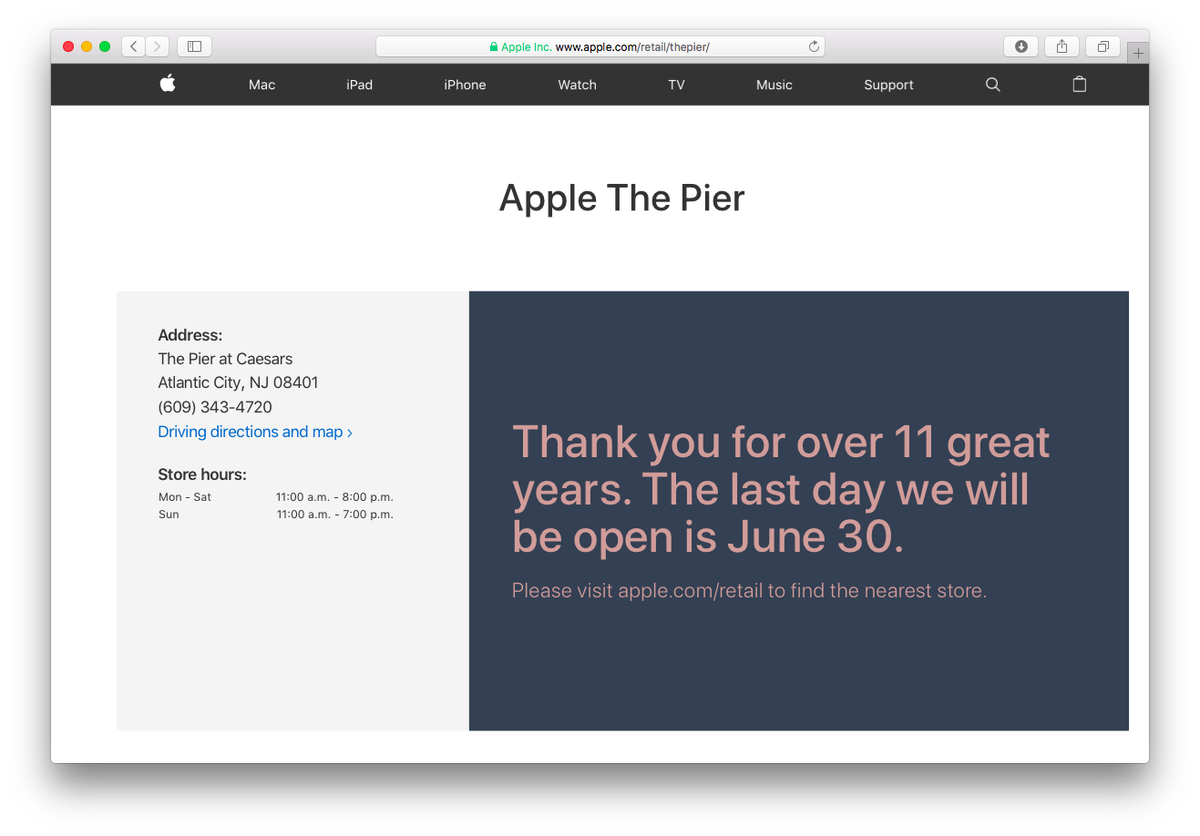Click the apple.com/retail/thepier address field
1200x836 pixels.
point(600,47)
